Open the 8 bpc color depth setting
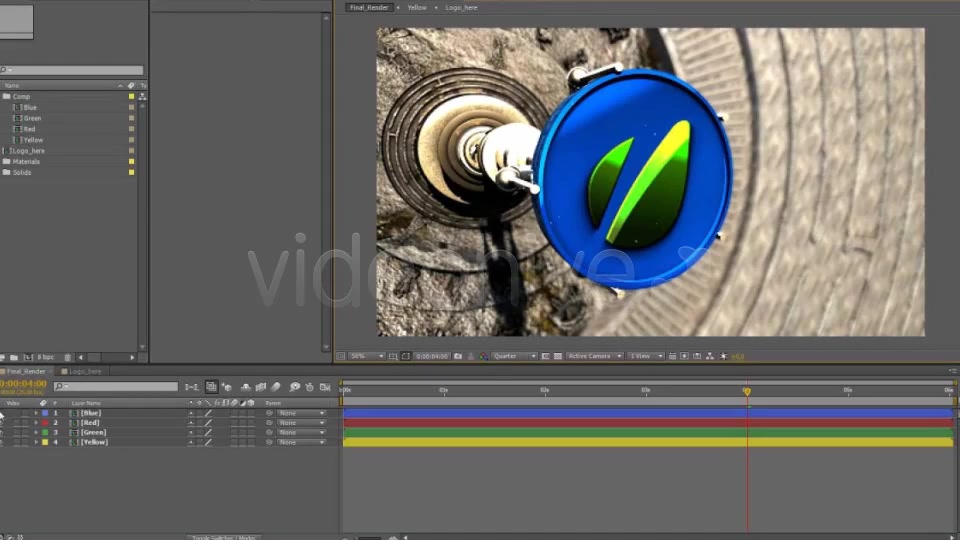This screenshot has width=960, height=540. (46, 357)
